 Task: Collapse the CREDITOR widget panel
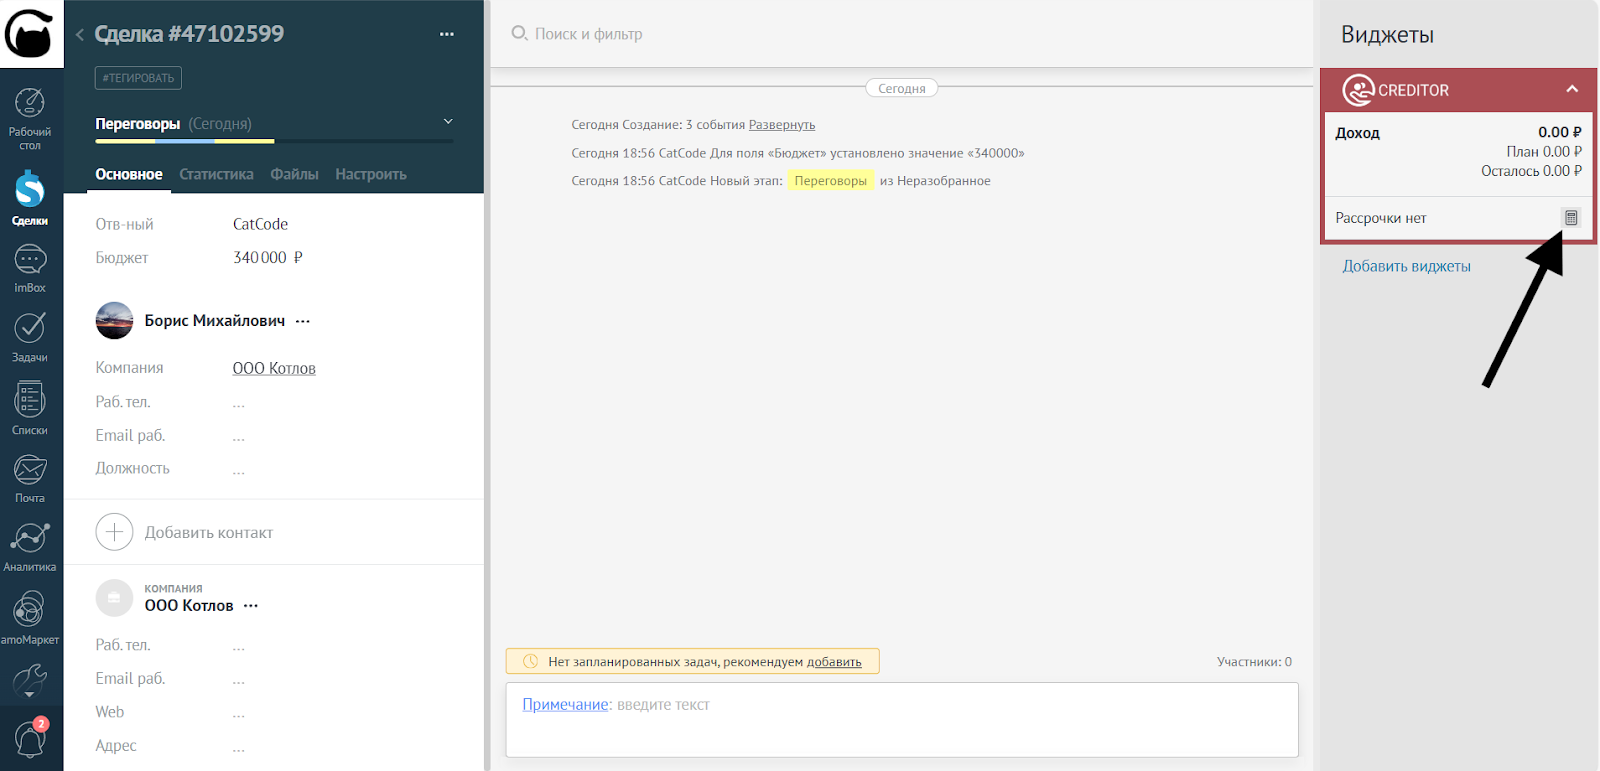pyautogui.click(x=1571, y=89)
